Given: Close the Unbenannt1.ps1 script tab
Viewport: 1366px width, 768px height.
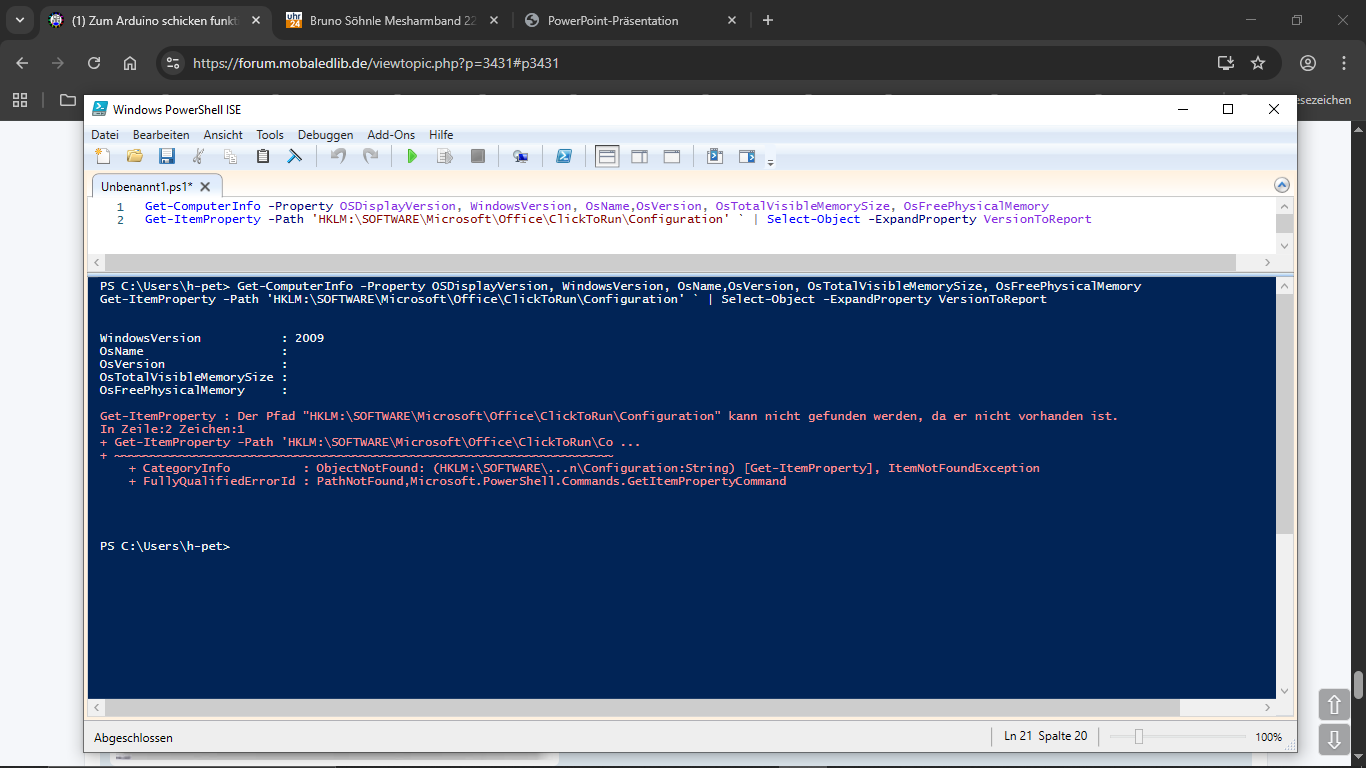Looking at the screenshot, I should click(206, 186).
